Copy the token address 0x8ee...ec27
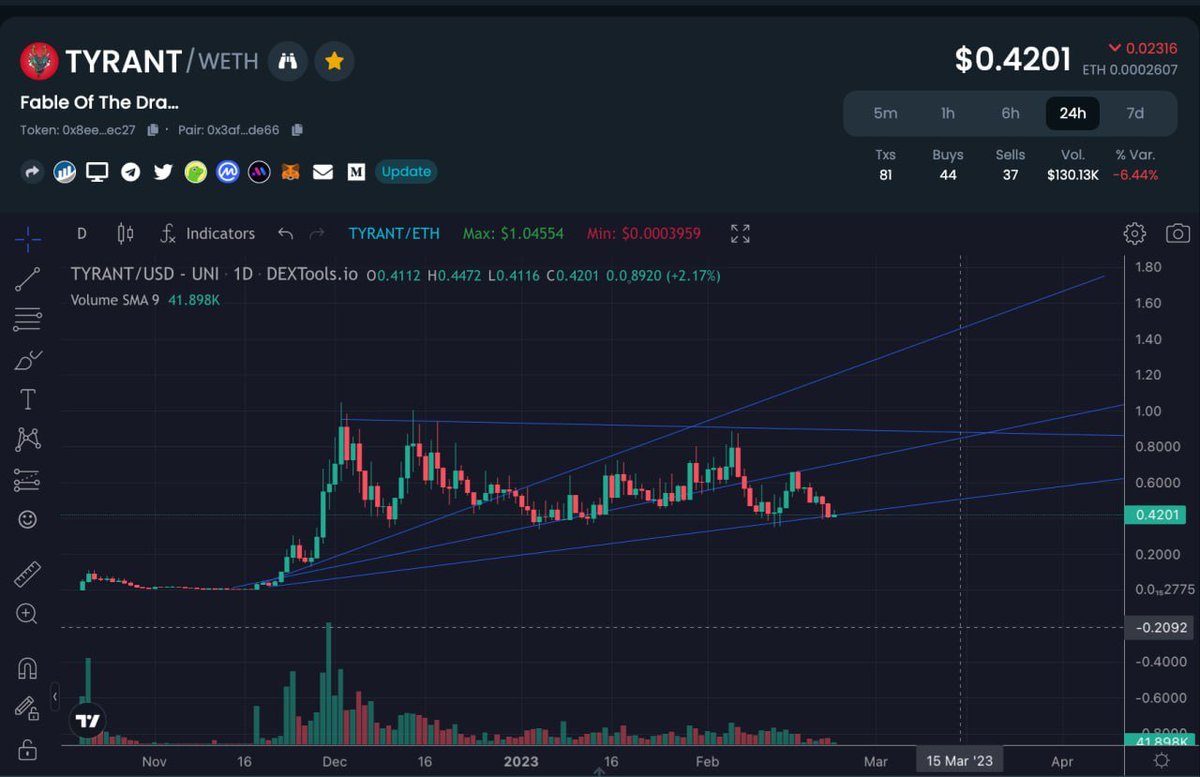 153,130
